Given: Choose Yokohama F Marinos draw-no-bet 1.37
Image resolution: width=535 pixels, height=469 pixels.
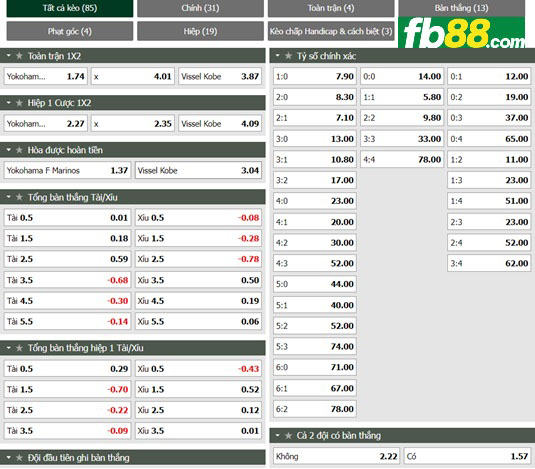Looking at the screenshot, I should click(x=67, y=171).
